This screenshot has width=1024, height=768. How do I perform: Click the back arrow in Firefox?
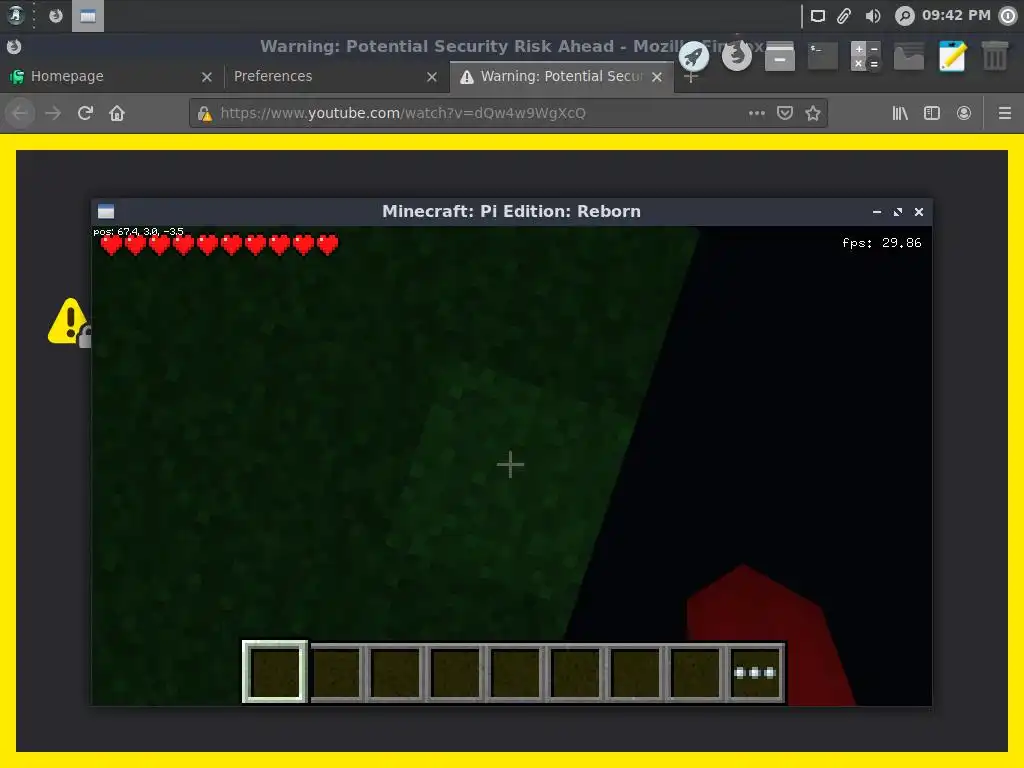20,113
